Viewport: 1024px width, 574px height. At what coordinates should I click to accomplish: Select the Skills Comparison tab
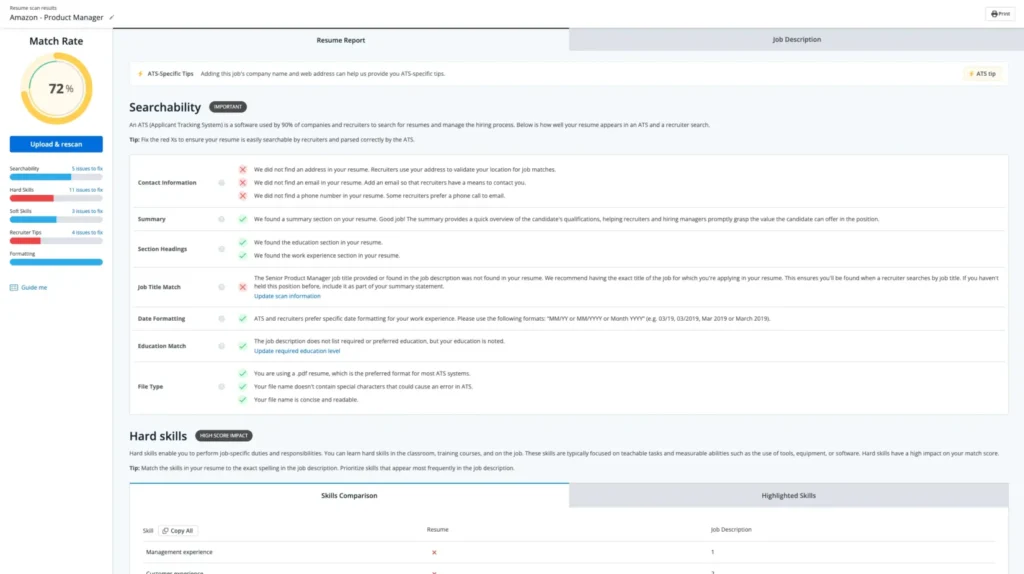click(x=349, y=496)
